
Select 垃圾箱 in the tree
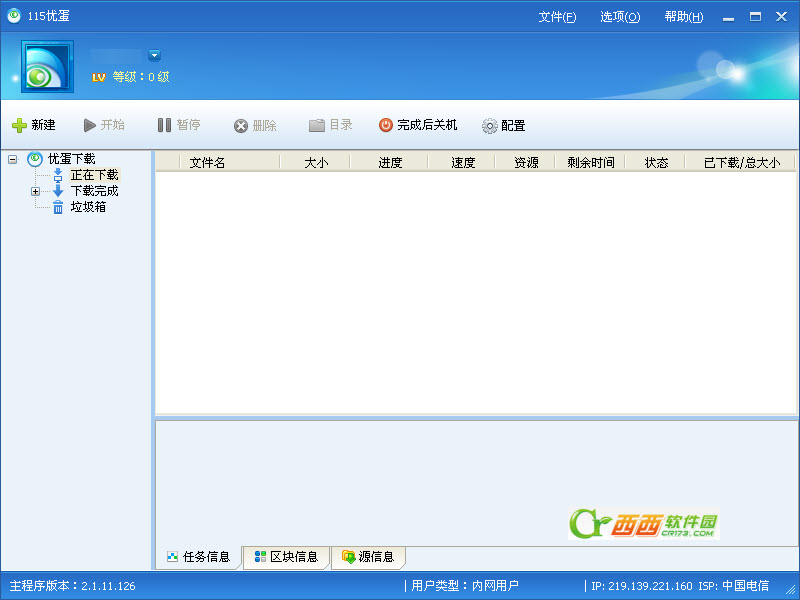coord(88,207)
